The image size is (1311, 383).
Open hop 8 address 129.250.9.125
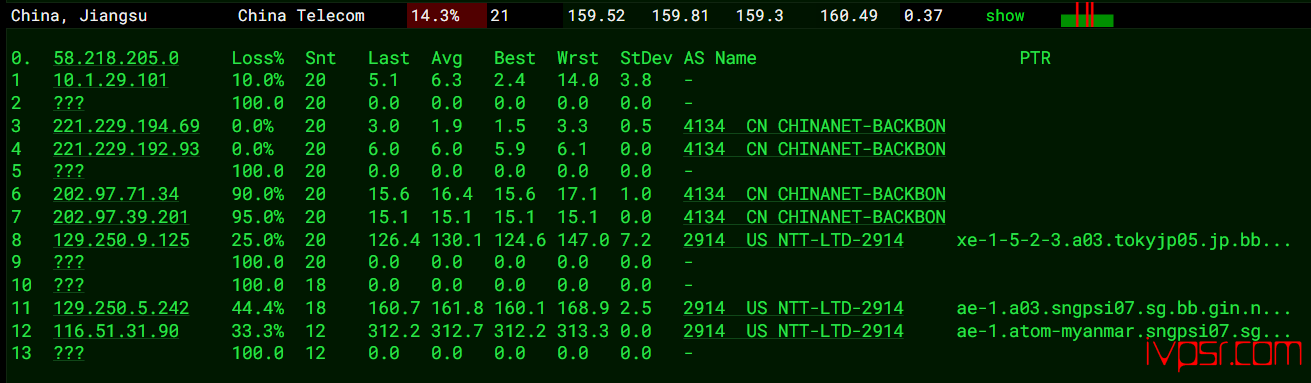[x=121, y=240]
